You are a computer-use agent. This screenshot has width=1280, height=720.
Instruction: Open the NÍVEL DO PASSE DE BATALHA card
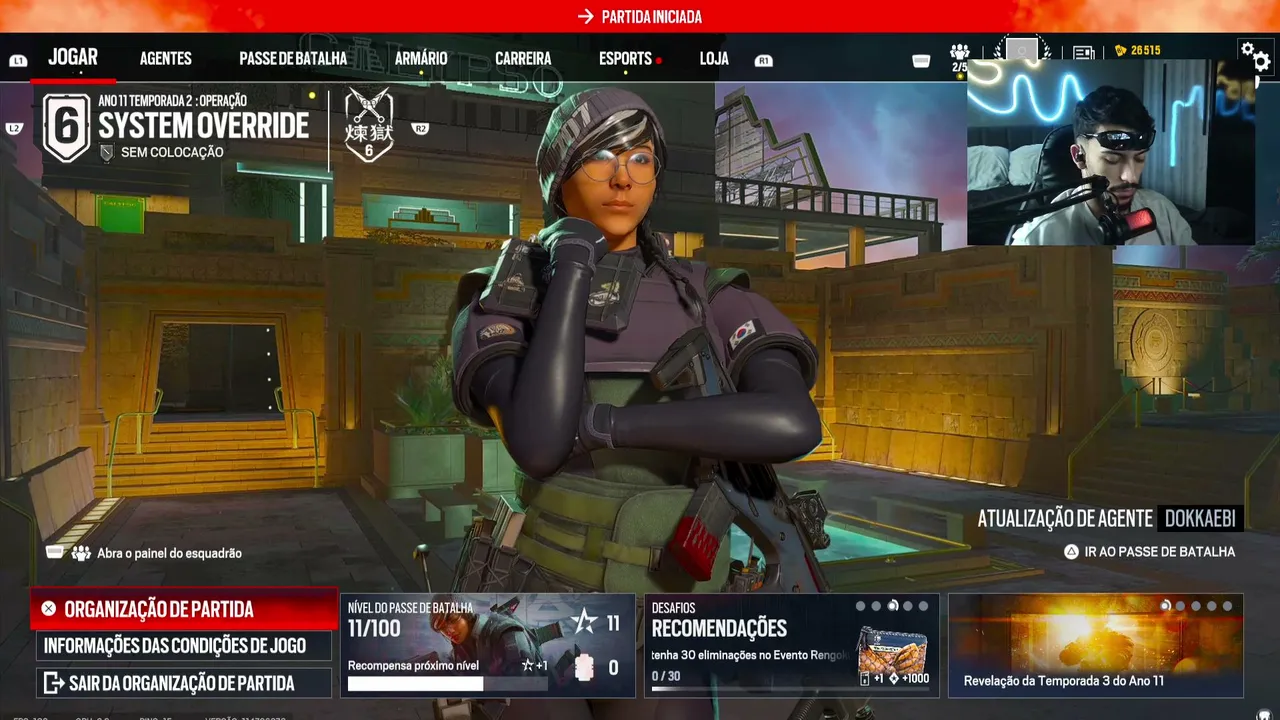coord(487,645)
